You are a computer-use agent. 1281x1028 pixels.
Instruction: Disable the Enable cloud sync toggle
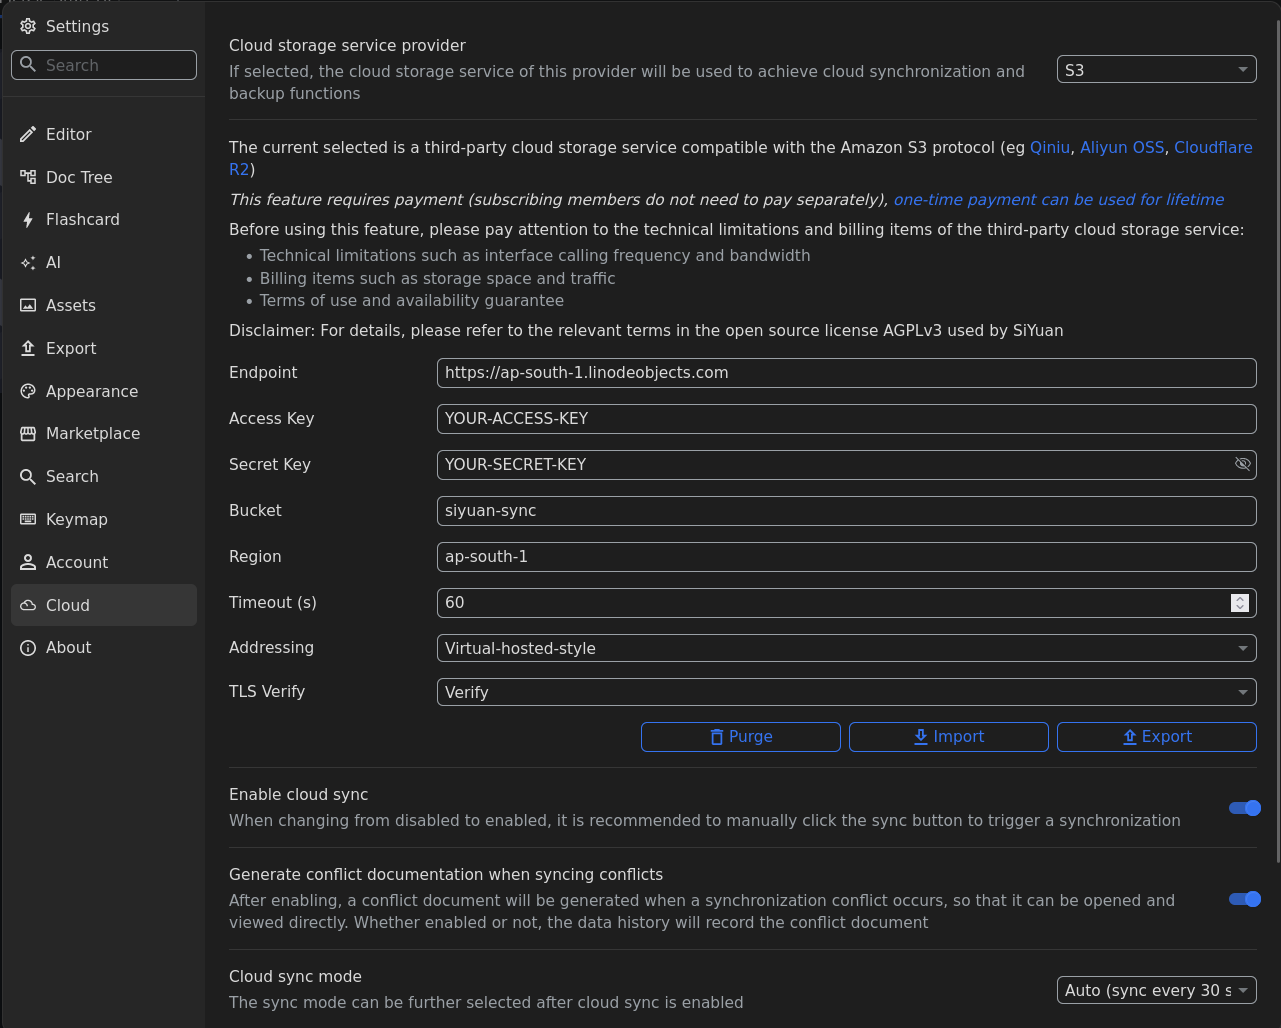point(1244,808)
